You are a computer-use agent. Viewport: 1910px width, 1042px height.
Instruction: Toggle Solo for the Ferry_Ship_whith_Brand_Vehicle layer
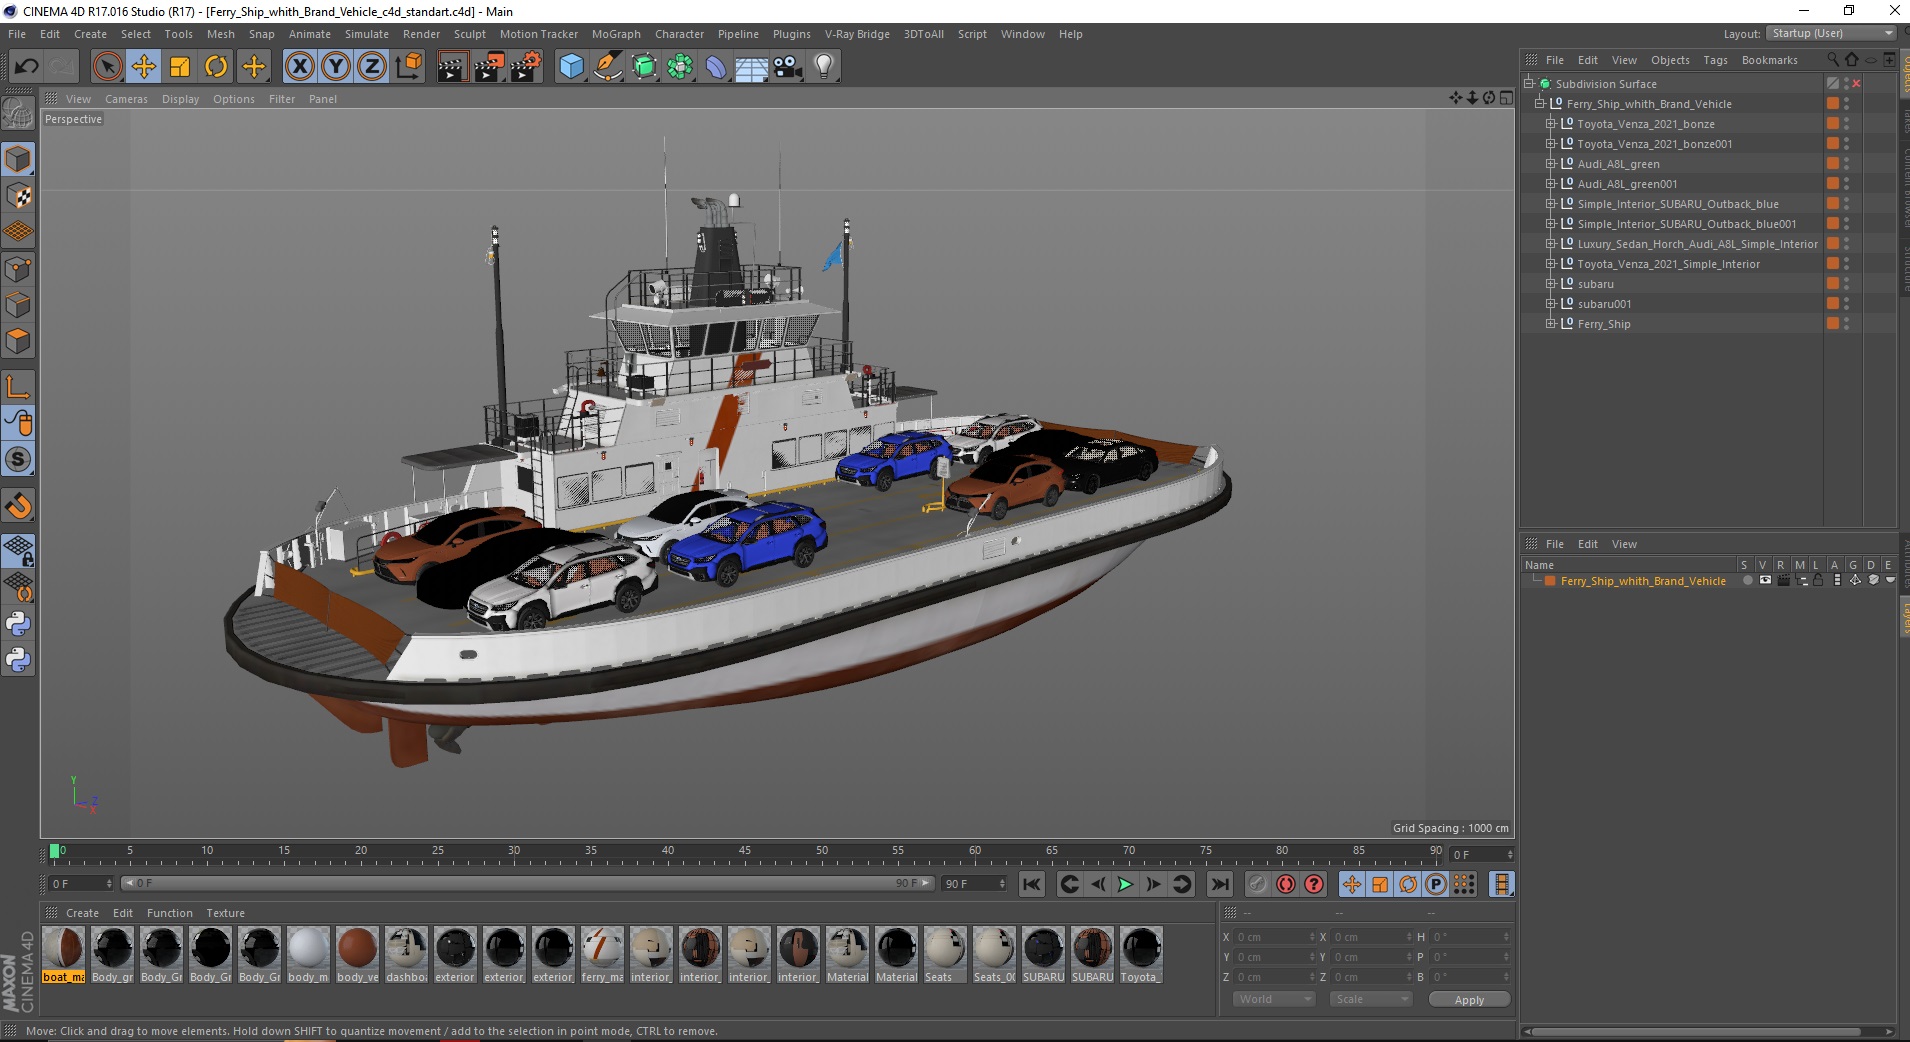coord(1747,581)
